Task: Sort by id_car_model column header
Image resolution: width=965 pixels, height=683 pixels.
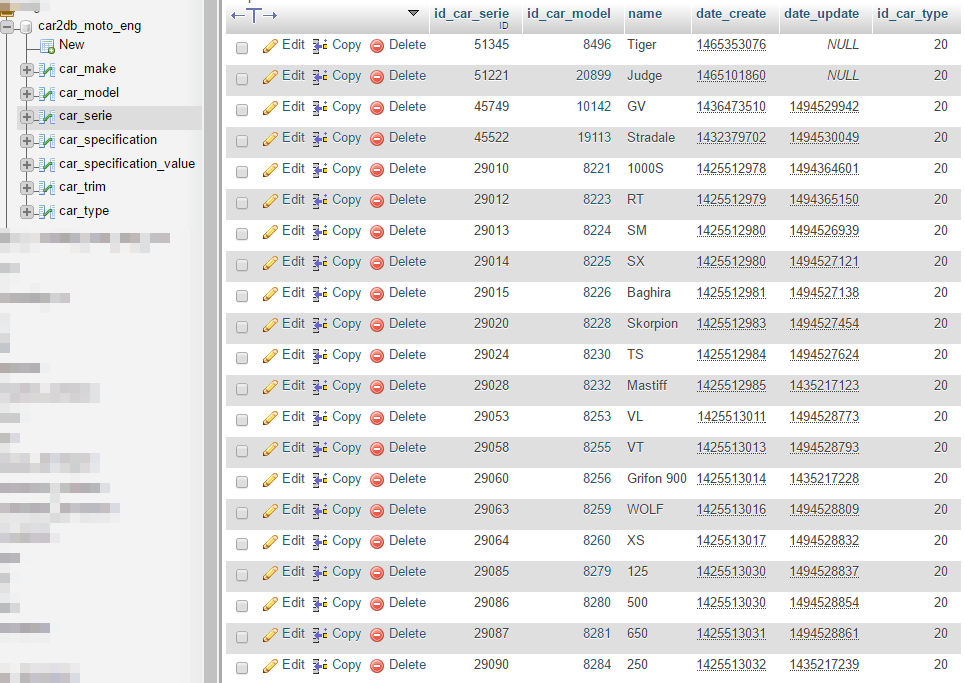Action: [569, 14]
